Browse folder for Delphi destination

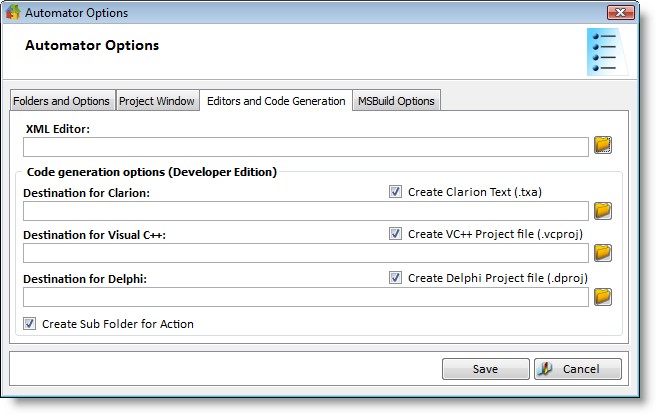603,297
